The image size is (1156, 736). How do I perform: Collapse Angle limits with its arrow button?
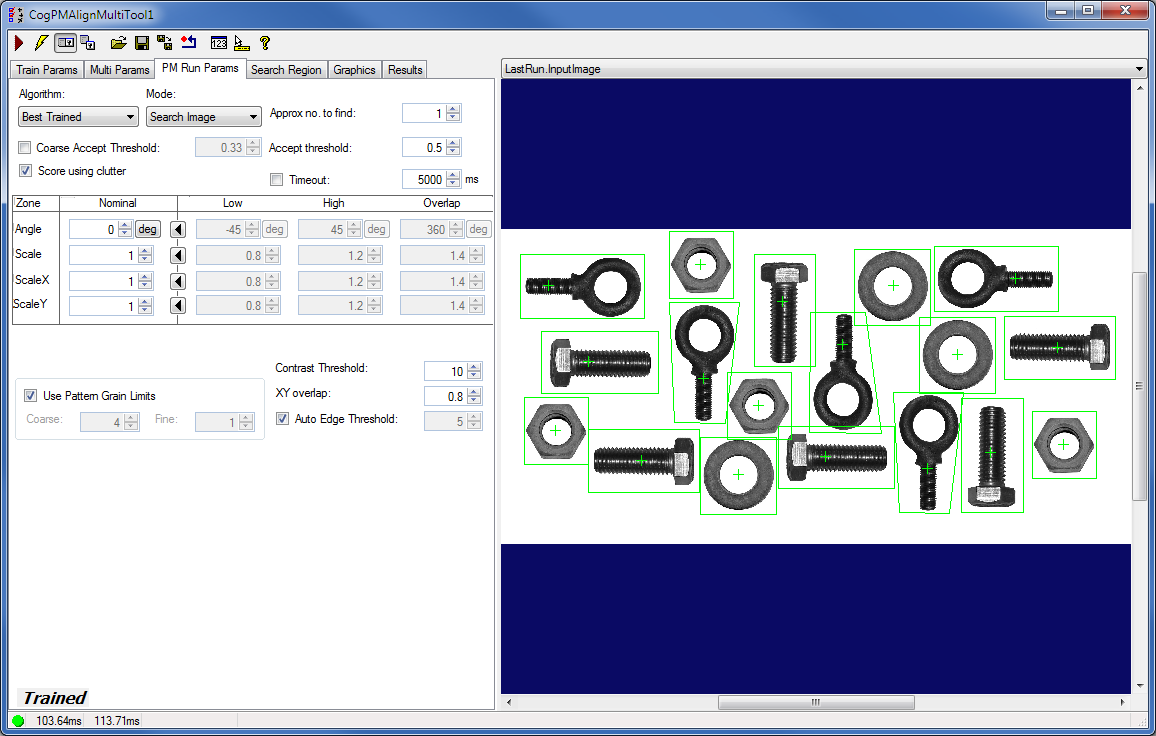pos(177,228)
